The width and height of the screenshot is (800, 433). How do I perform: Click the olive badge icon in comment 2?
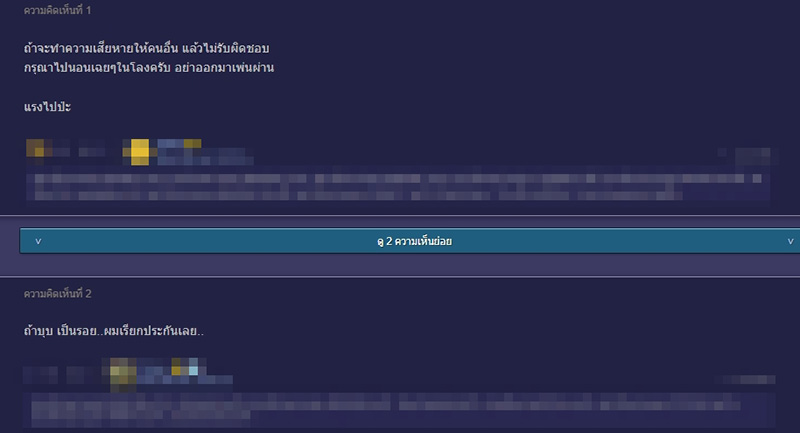(122, 373)
